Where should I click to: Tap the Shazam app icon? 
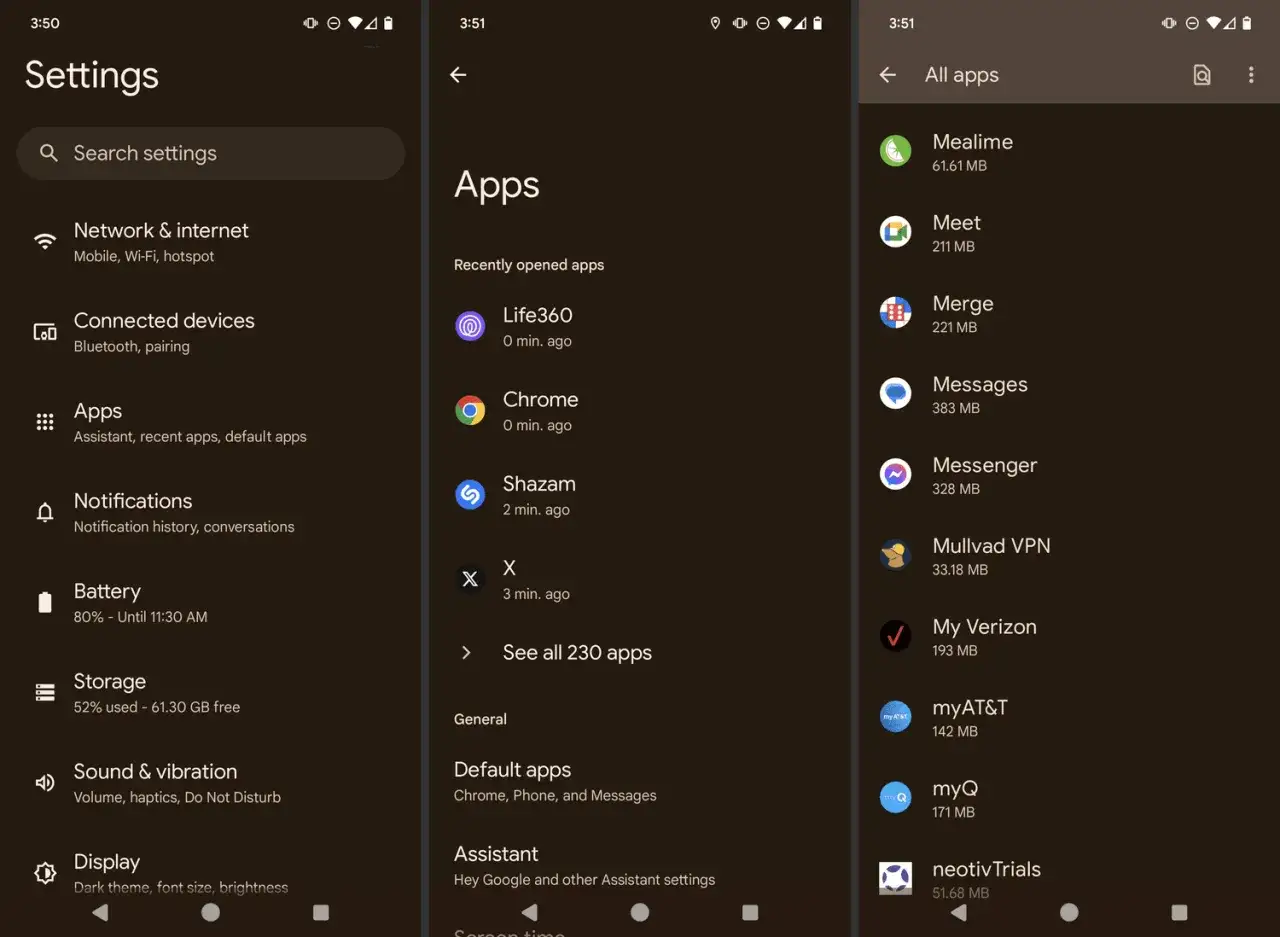(470, 494)
